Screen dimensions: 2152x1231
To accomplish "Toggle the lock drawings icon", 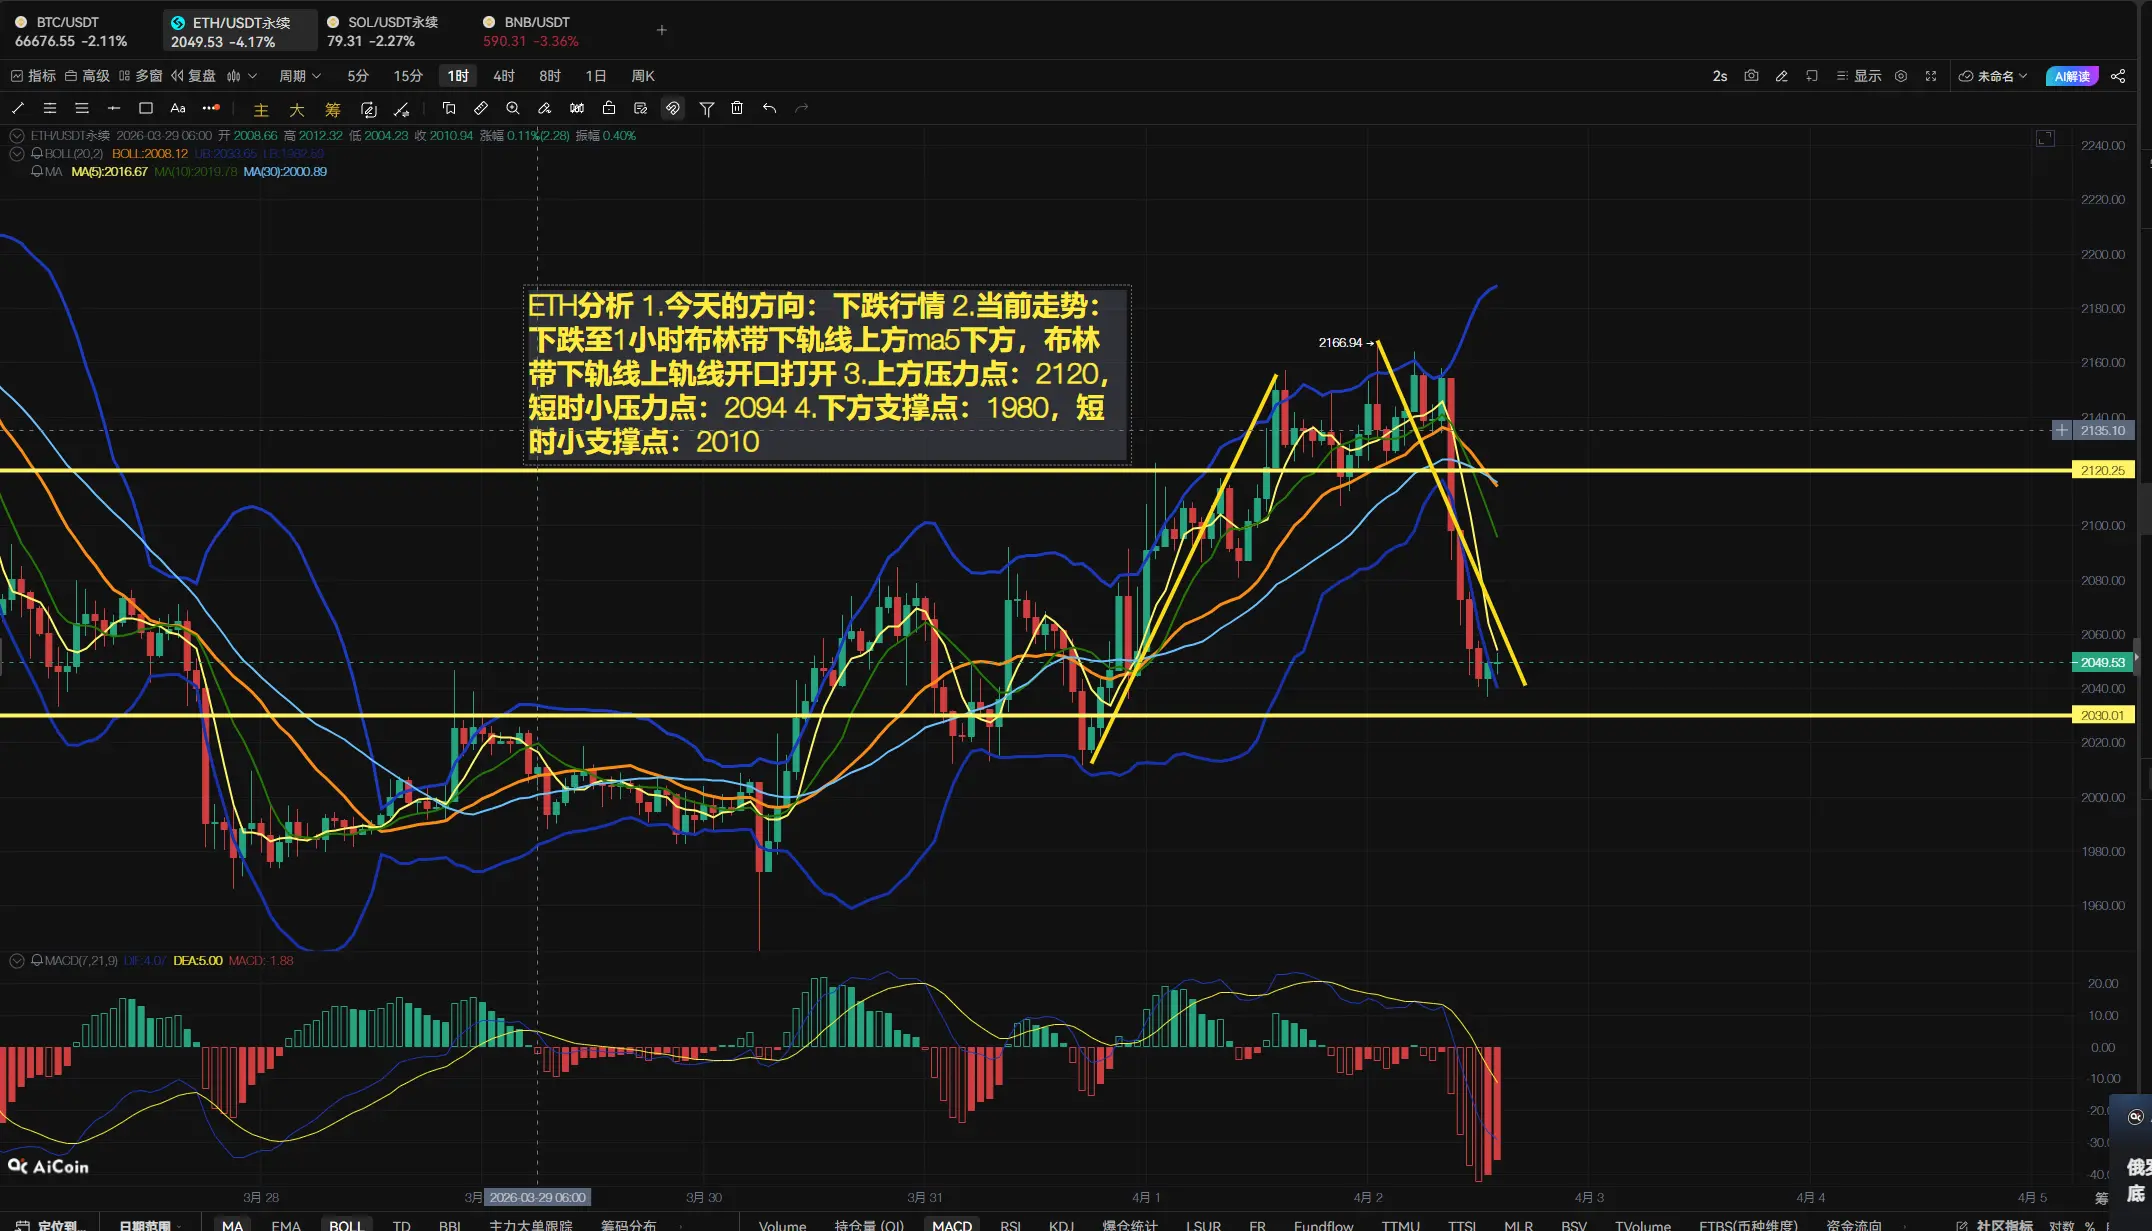I will [609, 108].
